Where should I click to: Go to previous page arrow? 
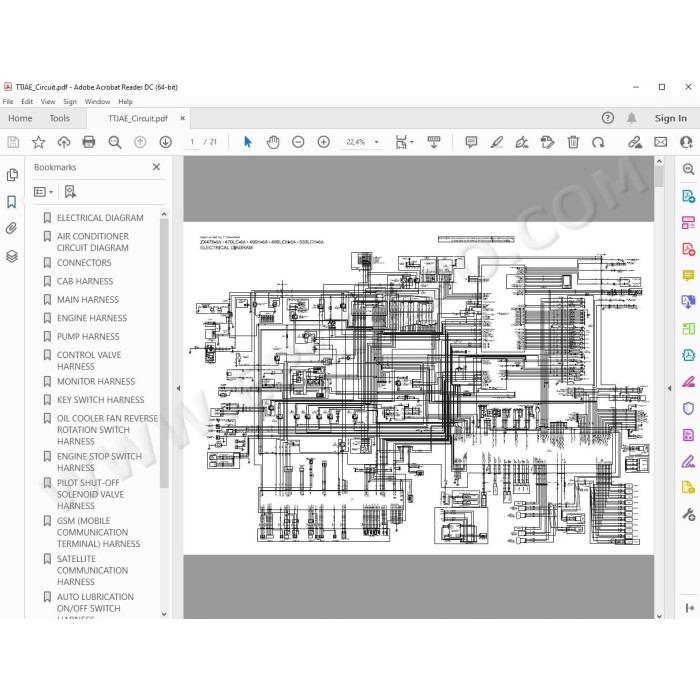click(x=140, y=142)
